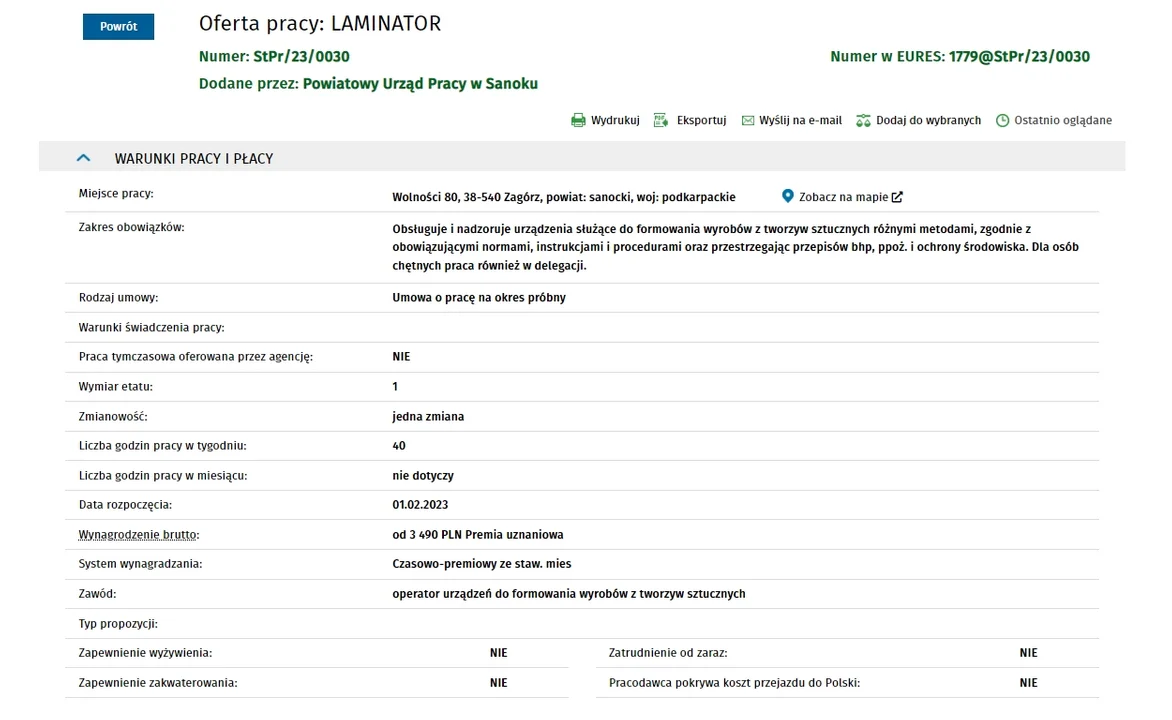Select Dodaj do wybranych
The height and width of the screenshot is (720, 1172).
tap(928, 120)
